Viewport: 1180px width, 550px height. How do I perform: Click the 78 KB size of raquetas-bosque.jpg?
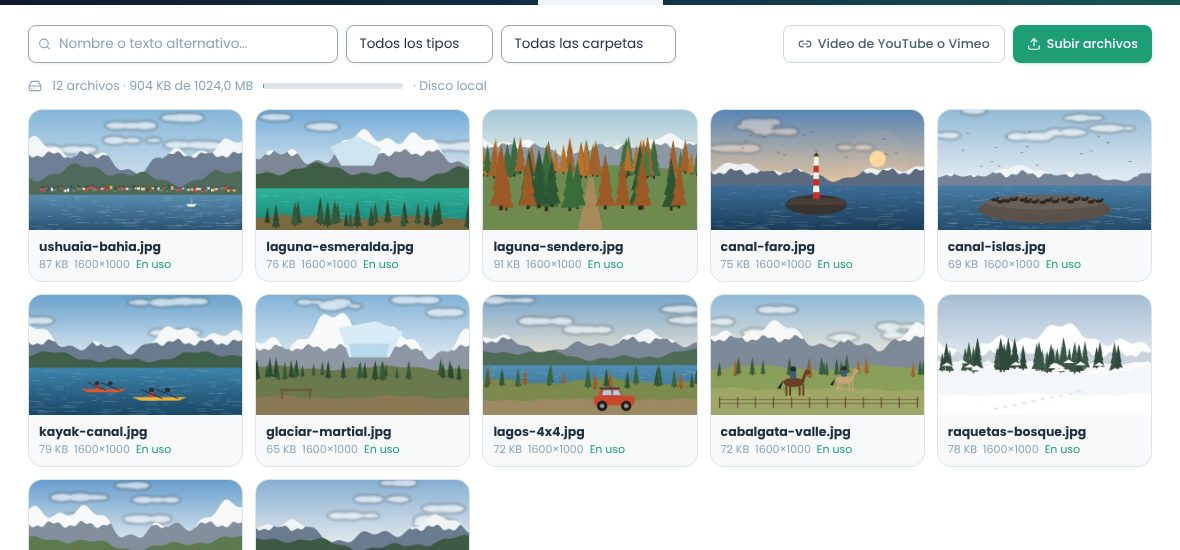coord(962,449)
